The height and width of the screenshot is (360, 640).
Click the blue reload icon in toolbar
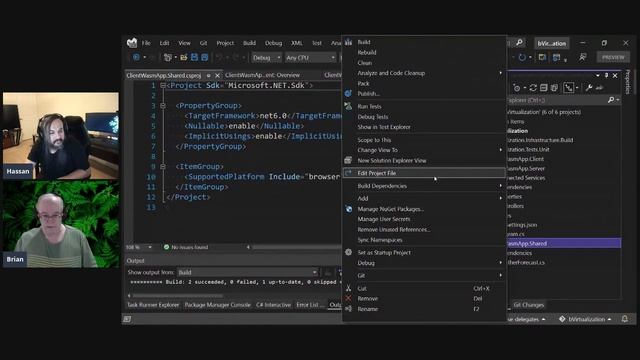522,58
